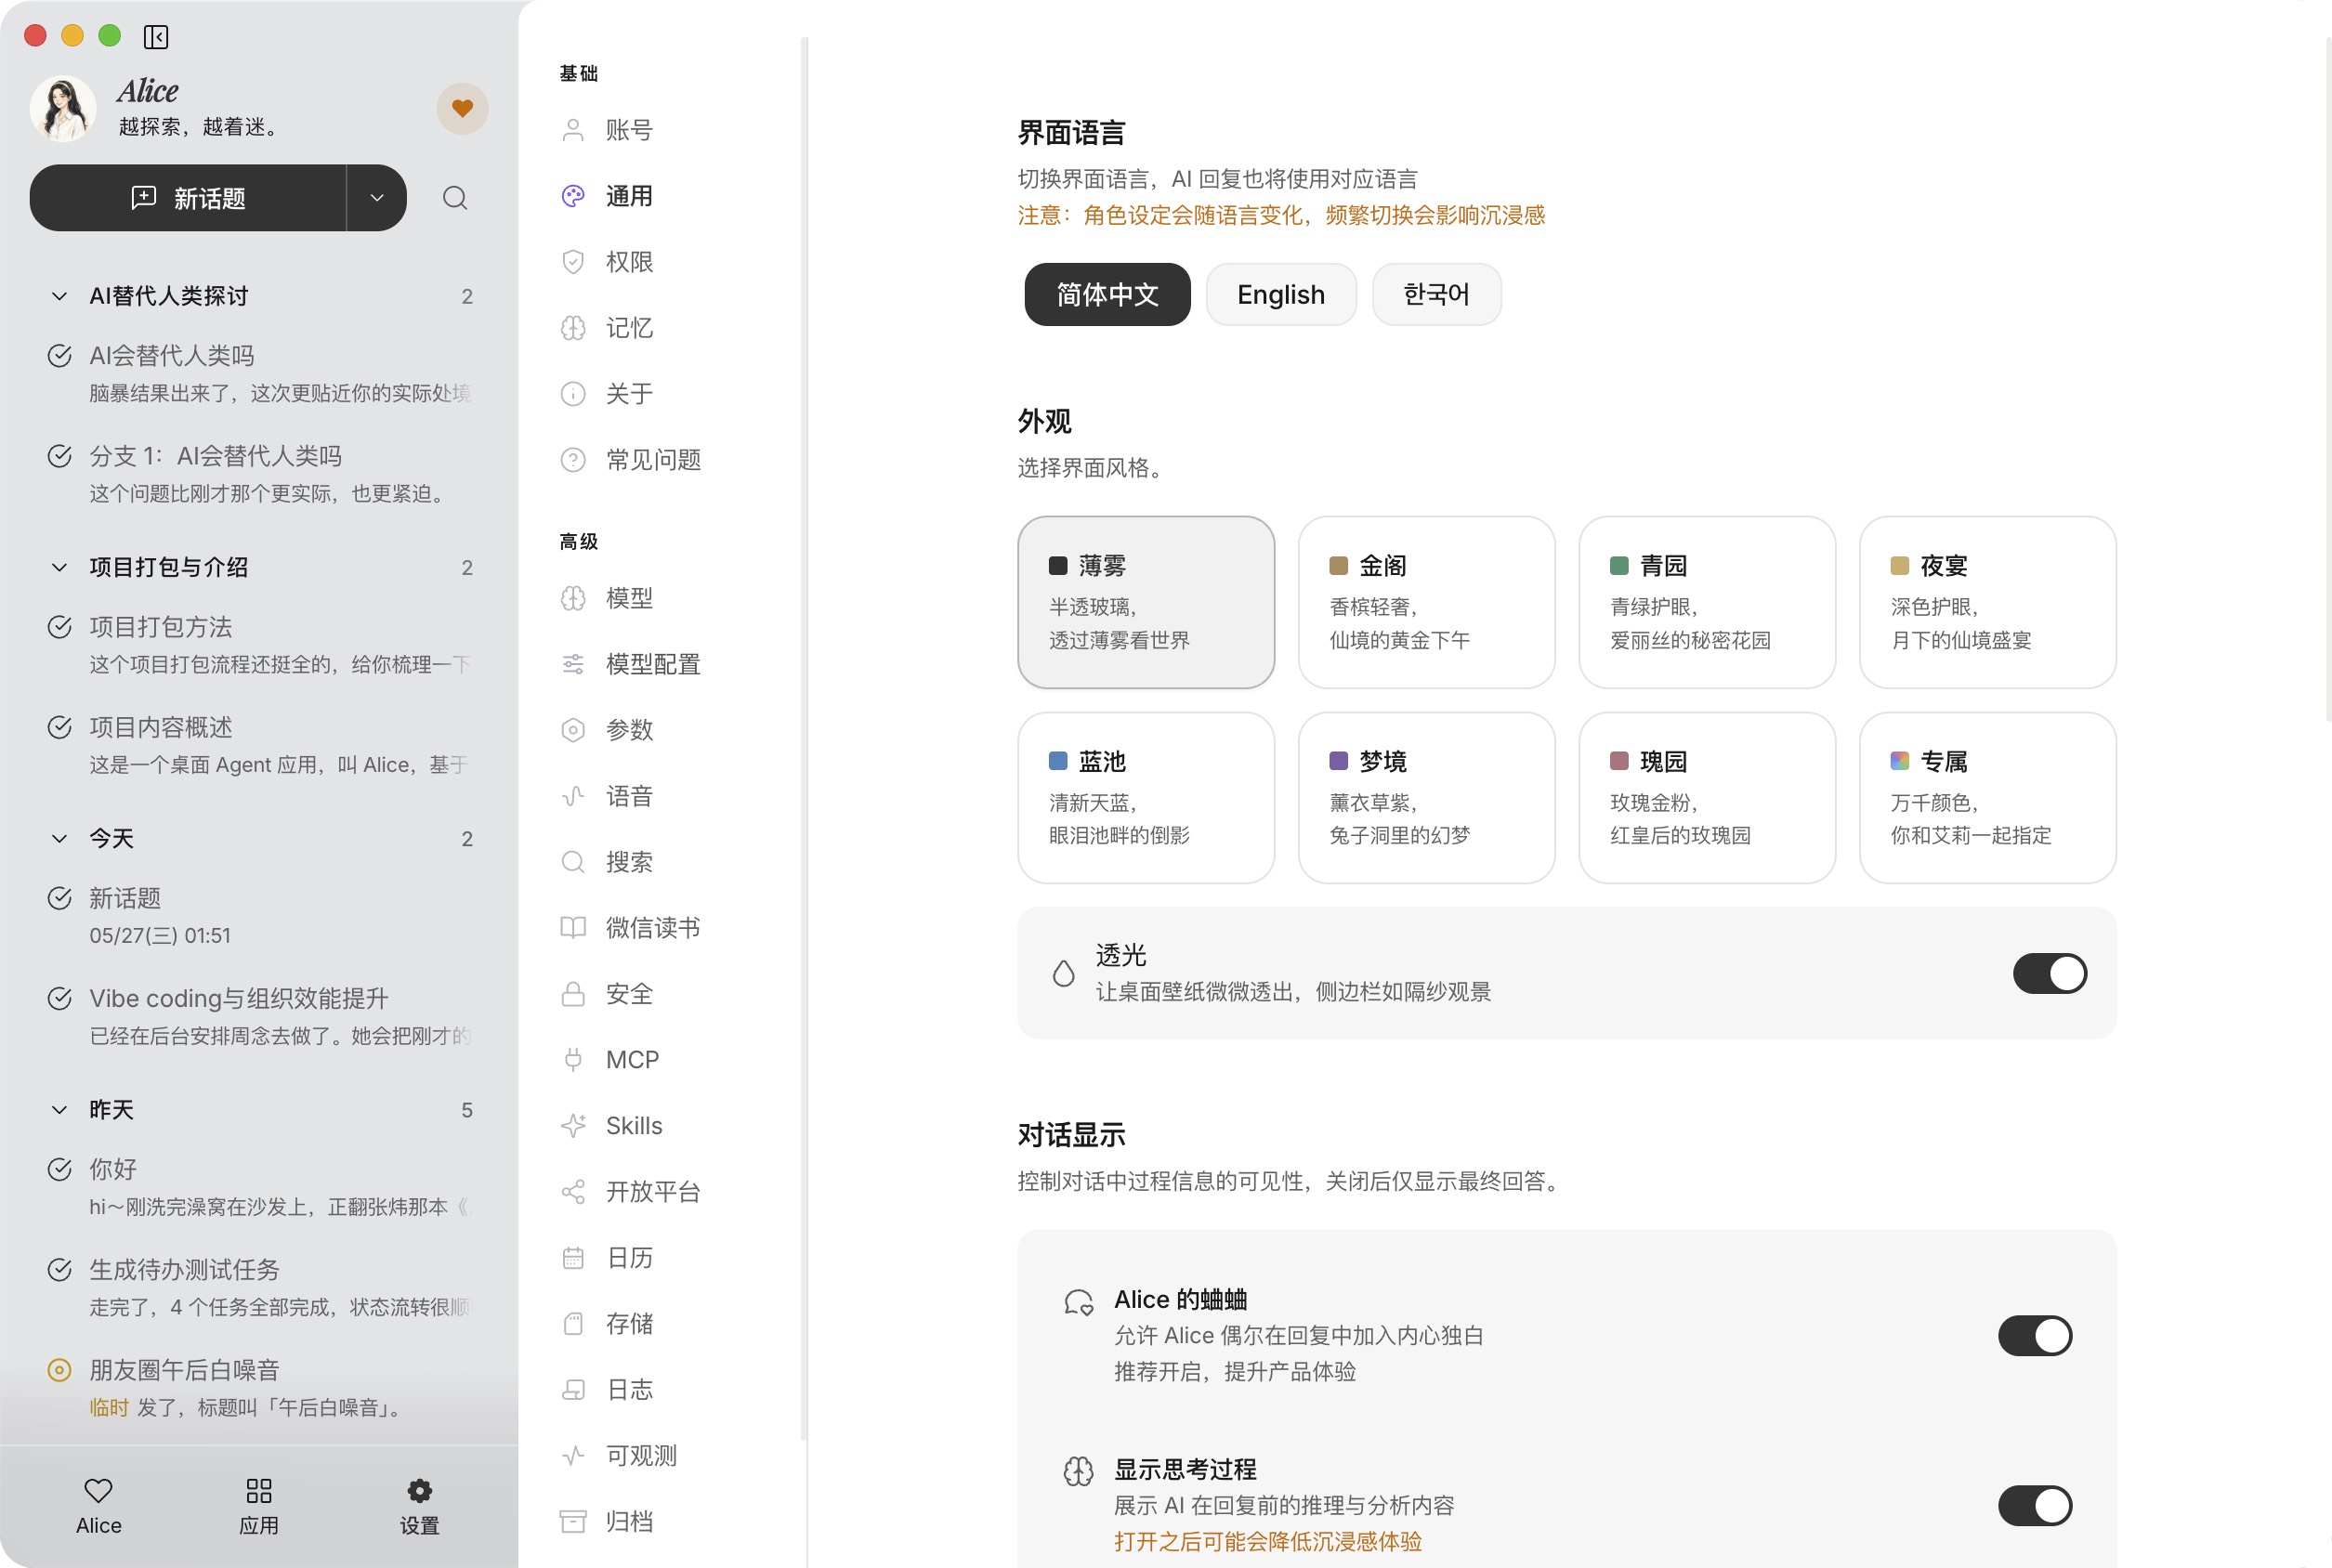Go to the 账号 settings section
The height and width of the screenshot is (1568, 2332).
pyautogui.click(x=629, y=130)
